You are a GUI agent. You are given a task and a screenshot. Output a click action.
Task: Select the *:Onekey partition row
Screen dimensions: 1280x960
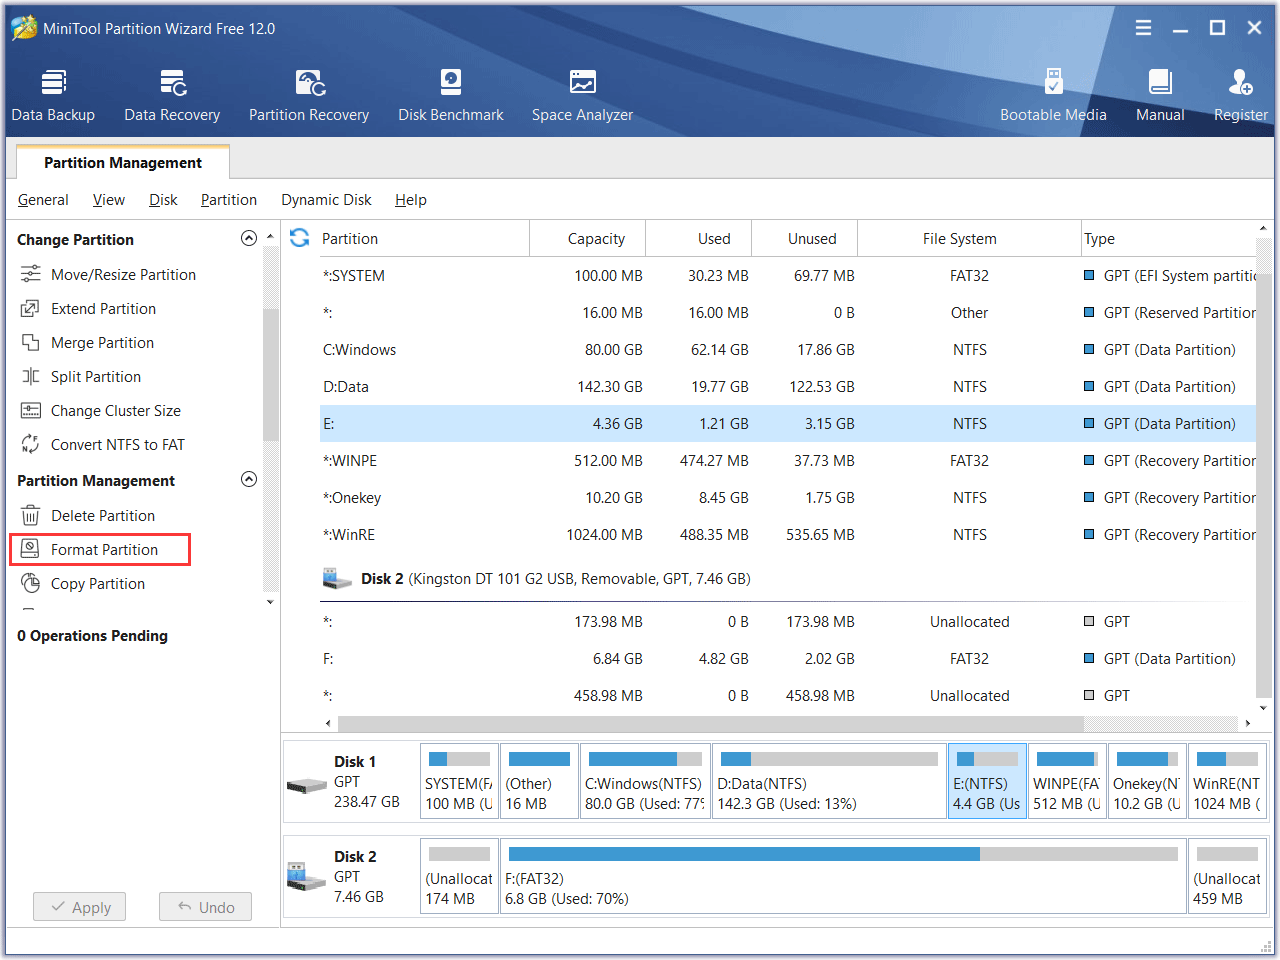point(787,497)
